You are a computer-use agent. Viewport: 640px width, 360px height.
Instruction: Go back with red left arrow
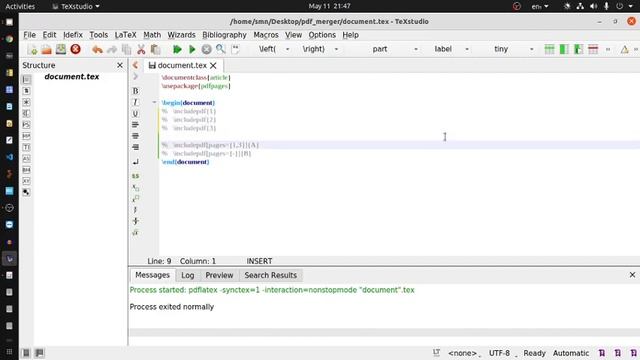pyautogui.click(x=136, y=65)
